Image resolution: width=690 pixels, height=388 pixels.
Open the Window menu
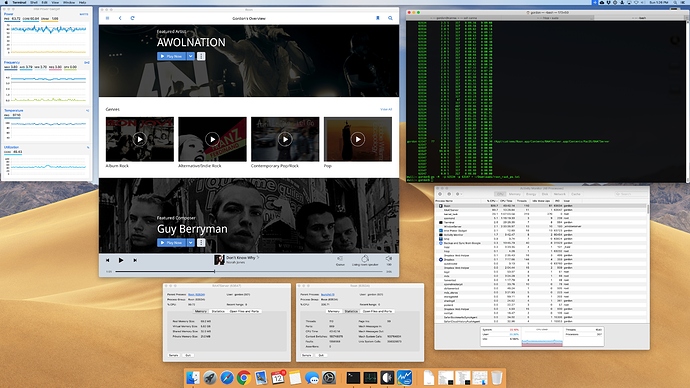(69, 2)
